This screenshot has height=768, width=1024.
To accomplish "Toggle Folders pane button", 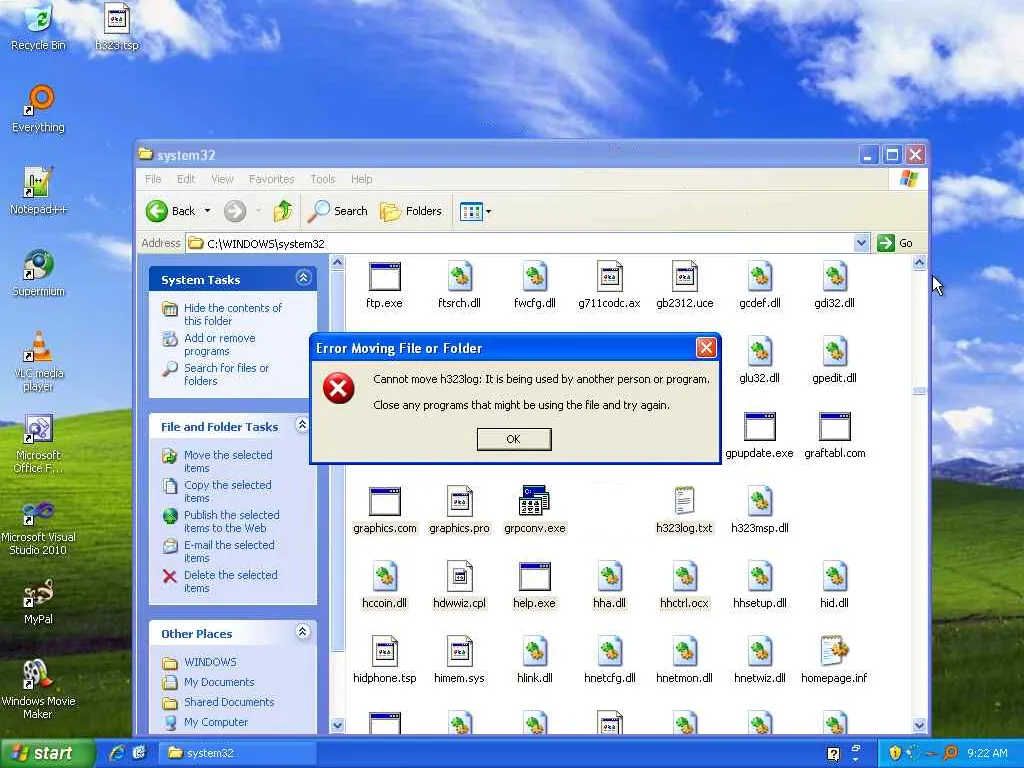I will tap(411, 211).
